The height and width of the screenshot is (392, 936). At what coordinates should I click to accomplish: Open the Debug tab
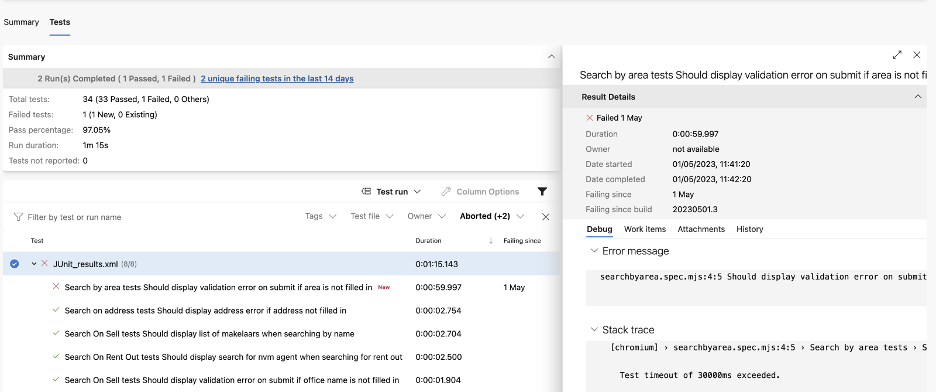[x=599, y=229]
